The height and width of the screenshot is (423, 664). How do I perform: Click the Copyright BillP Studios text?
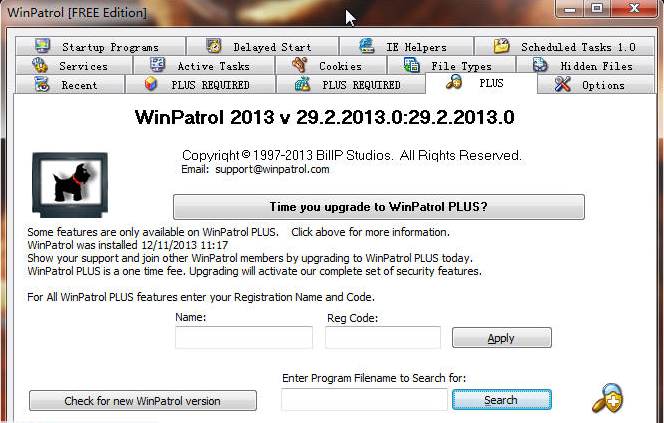pos(351,155)
